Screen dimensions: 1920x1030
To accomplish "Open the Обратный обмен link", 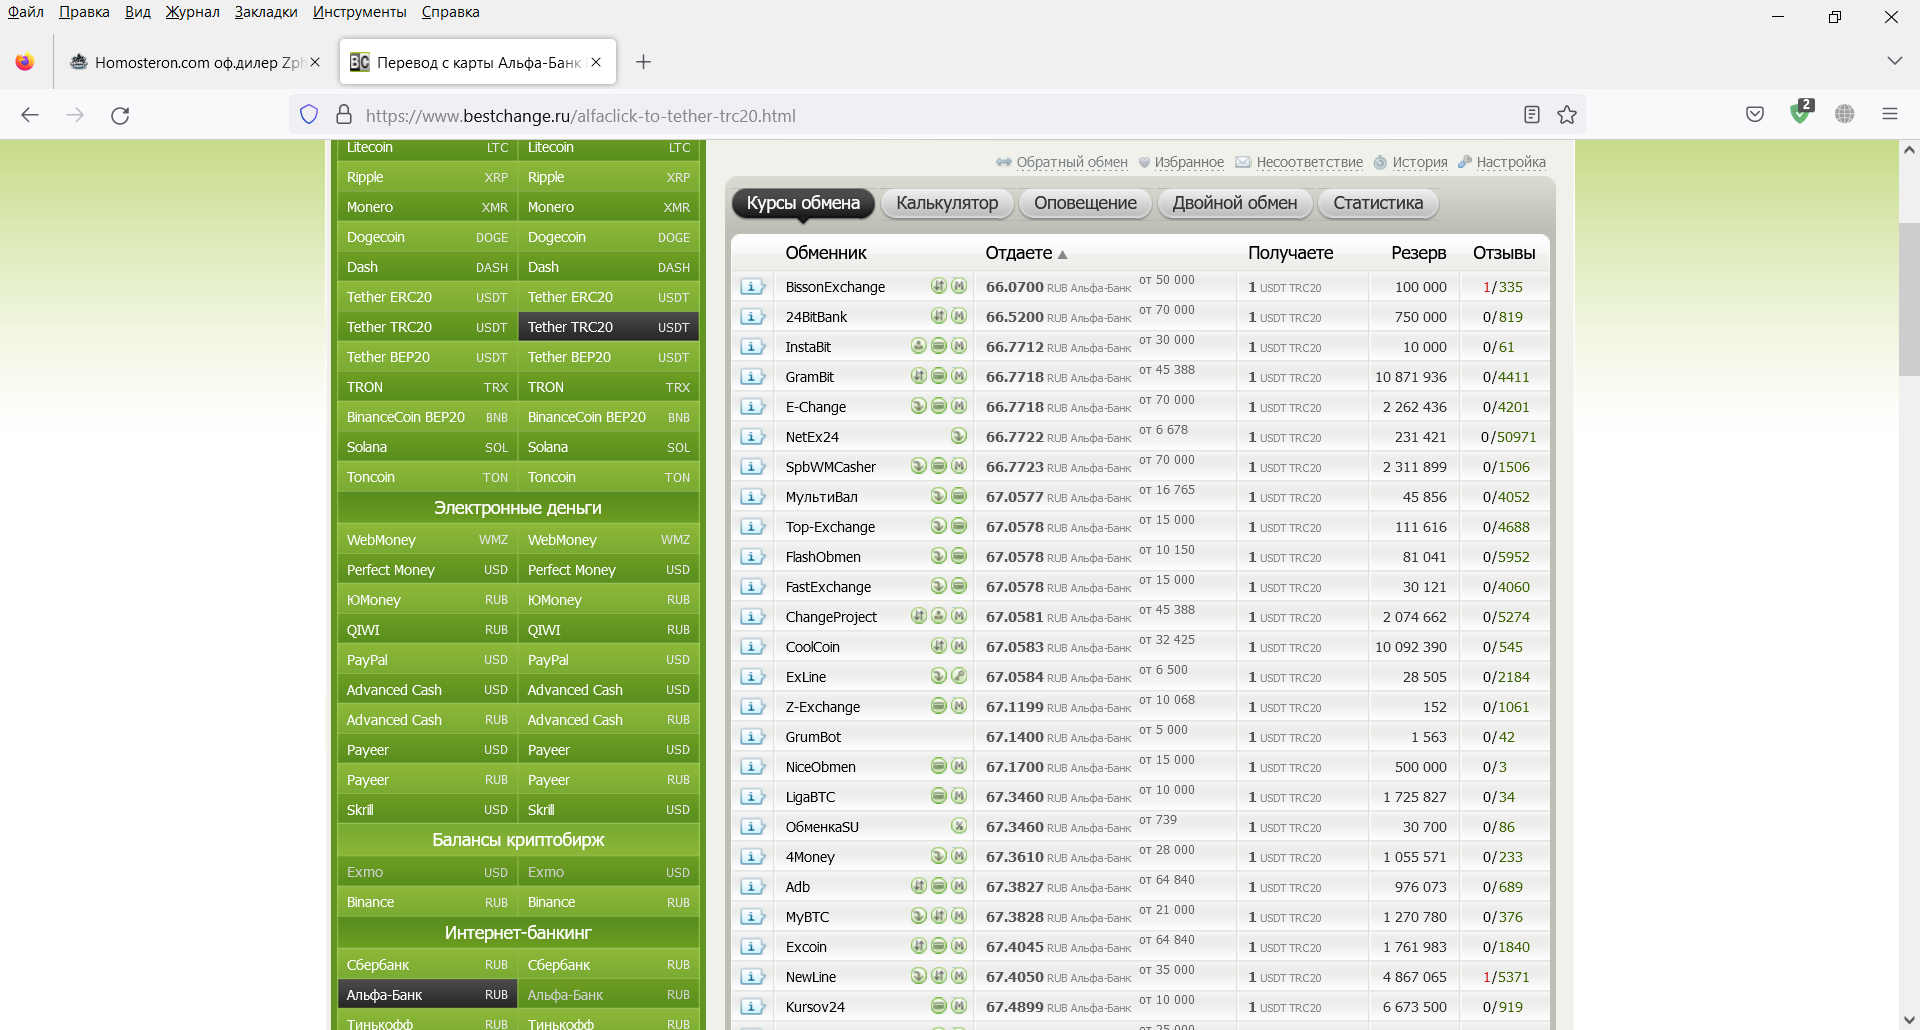I will 1071,162.
